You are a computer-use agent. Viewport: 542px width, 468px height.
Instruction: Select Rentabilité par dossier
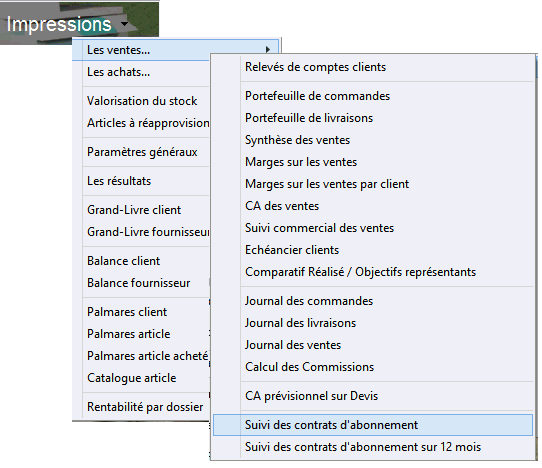145,407
